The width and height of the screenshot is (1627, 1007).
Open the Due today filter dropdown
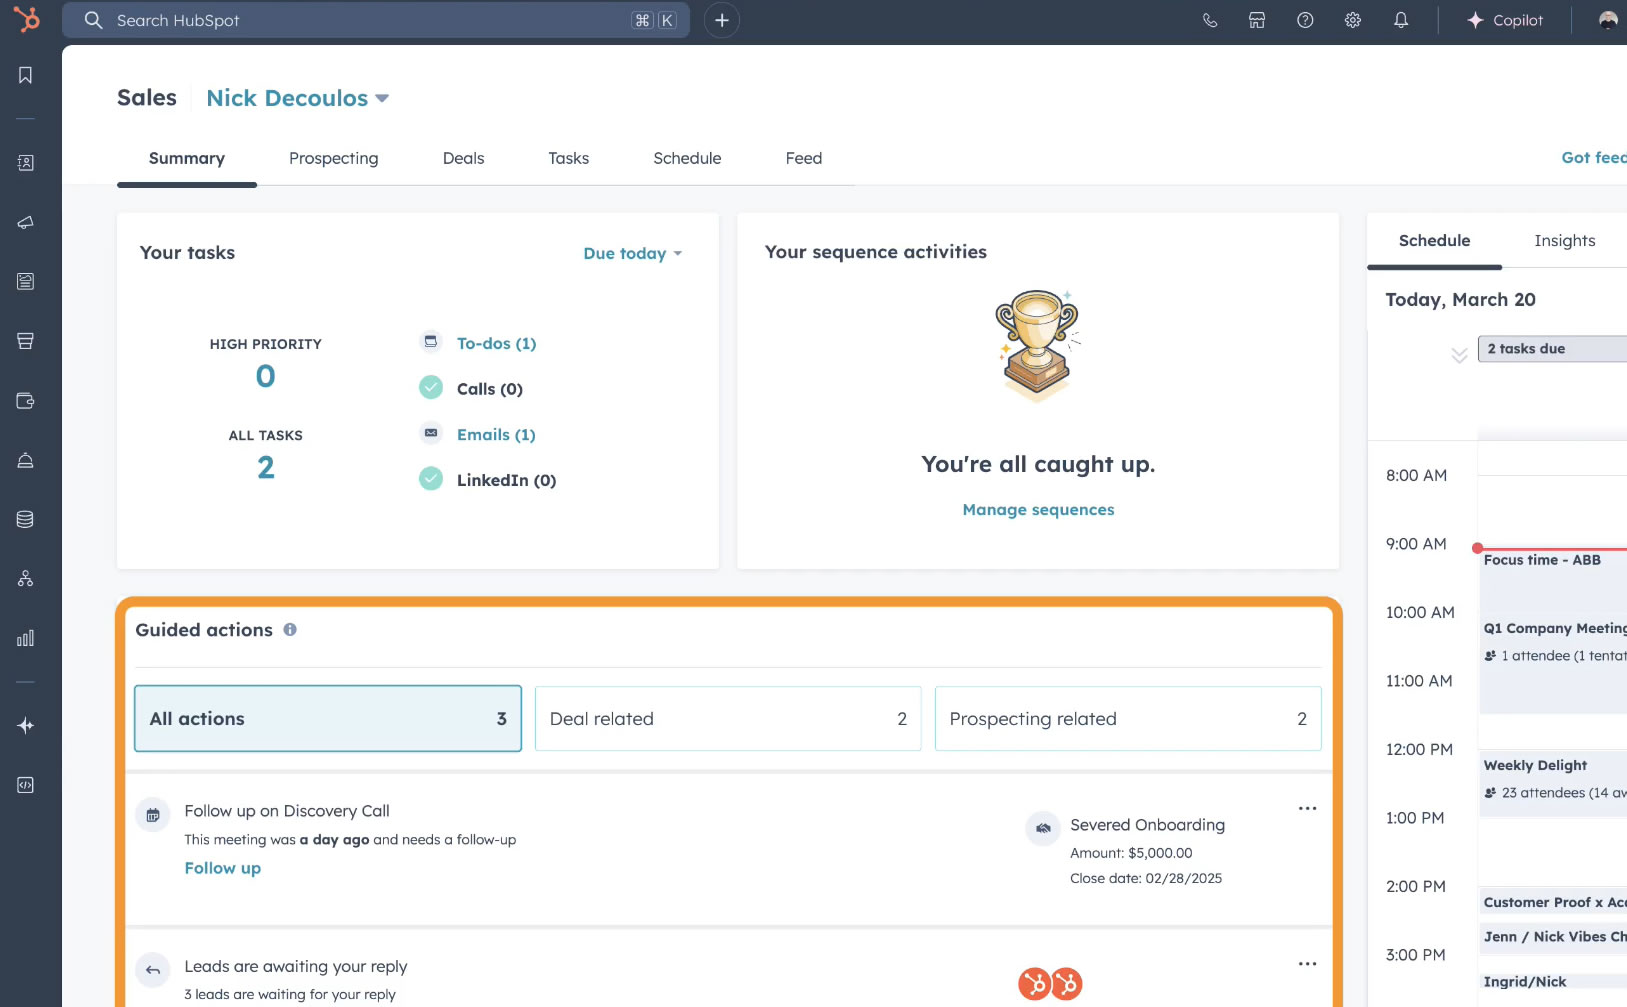tap(633, 253)
